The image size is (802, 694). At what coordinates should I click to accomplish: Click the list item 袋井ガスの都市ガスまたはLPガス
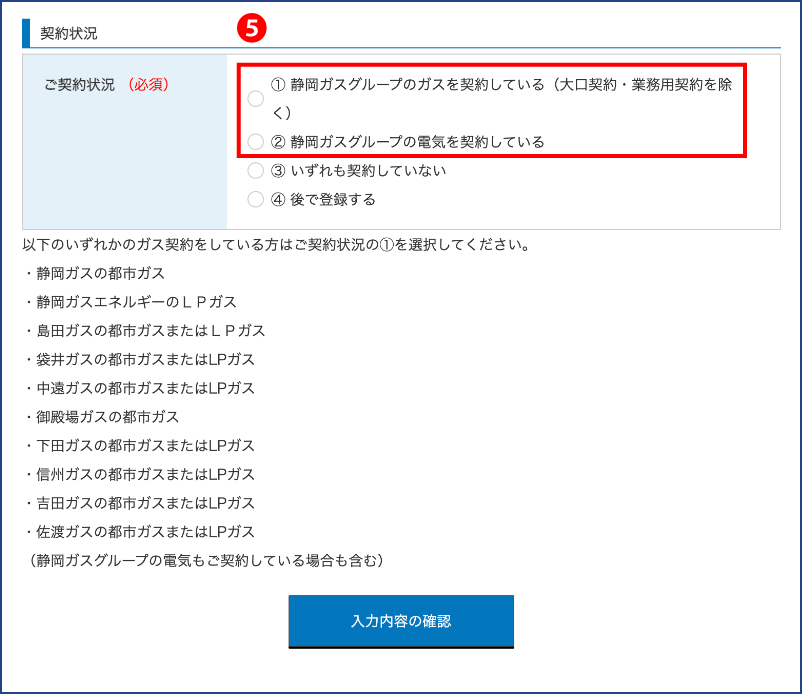click(x=139, y=360)
